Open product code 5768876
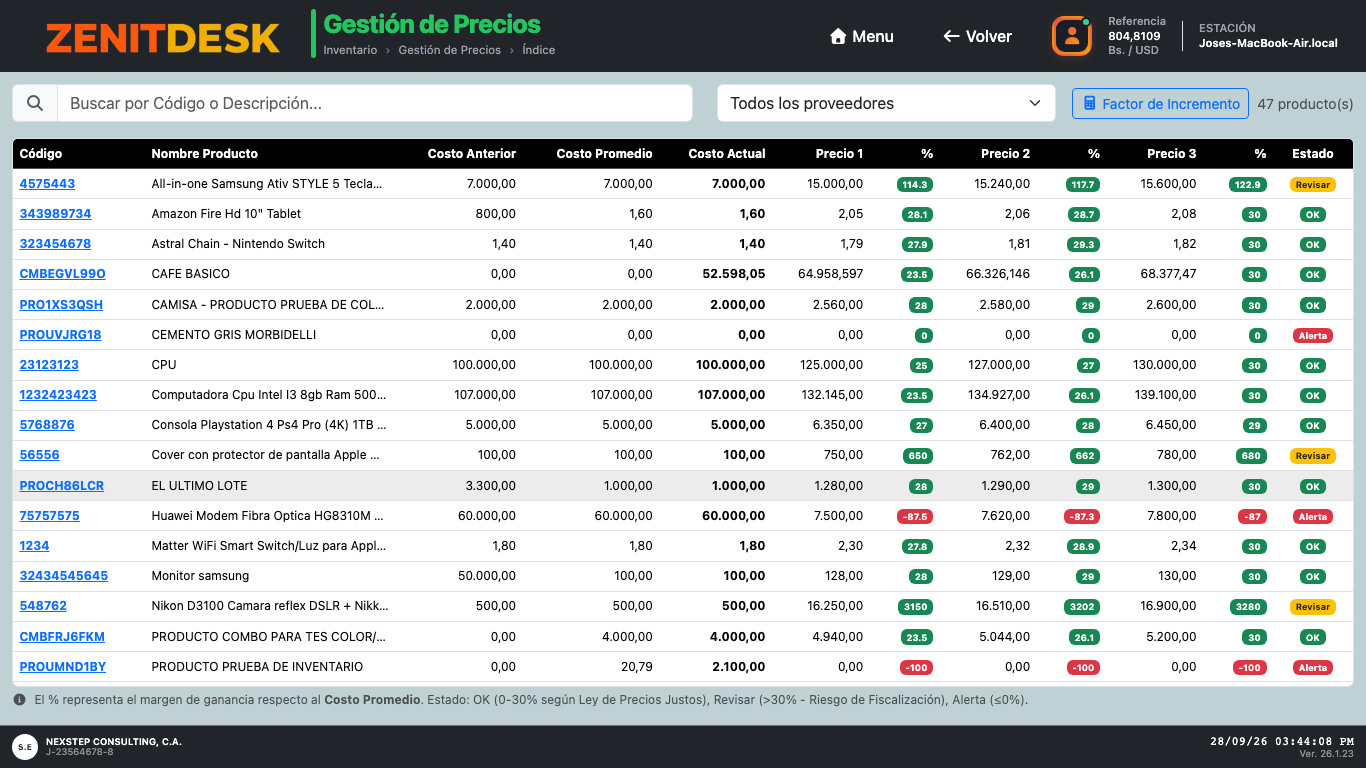 click(x=47, y=425)
